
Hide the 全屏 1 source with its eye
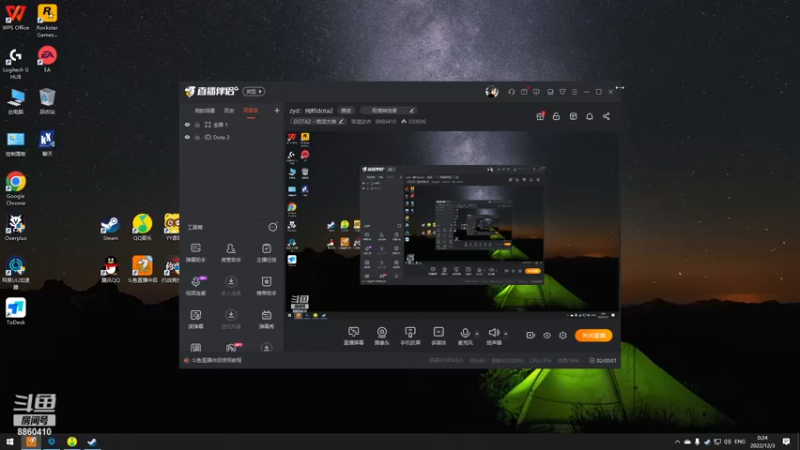tap(187, 124)
